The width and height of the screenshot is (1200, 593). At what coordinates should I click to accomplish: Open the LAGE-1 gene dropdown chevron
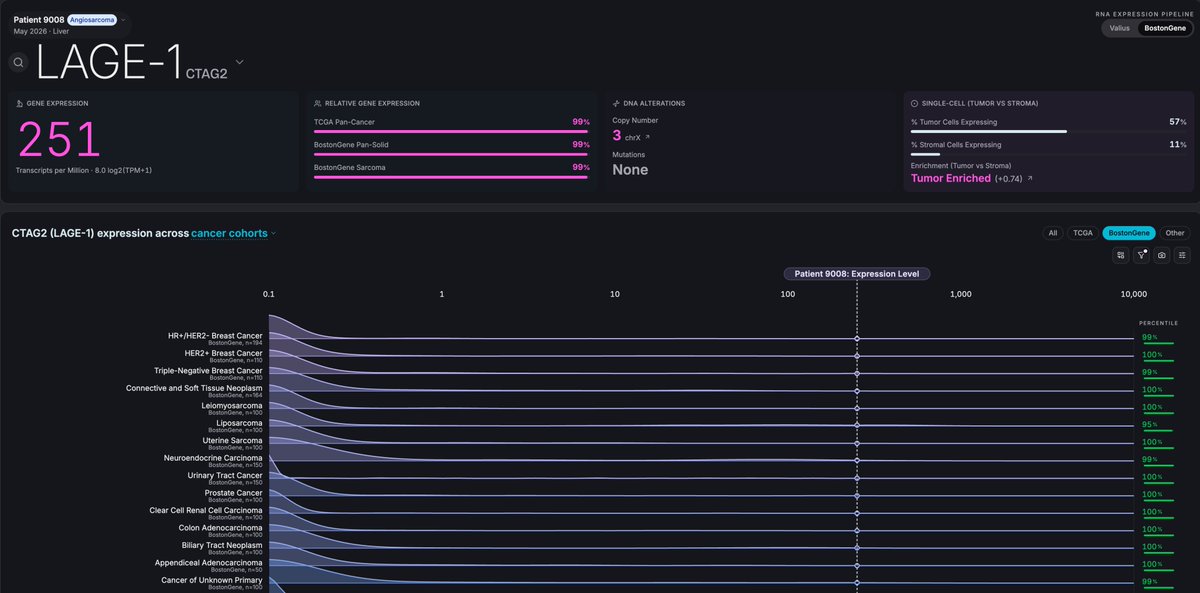tap(239, 63)
